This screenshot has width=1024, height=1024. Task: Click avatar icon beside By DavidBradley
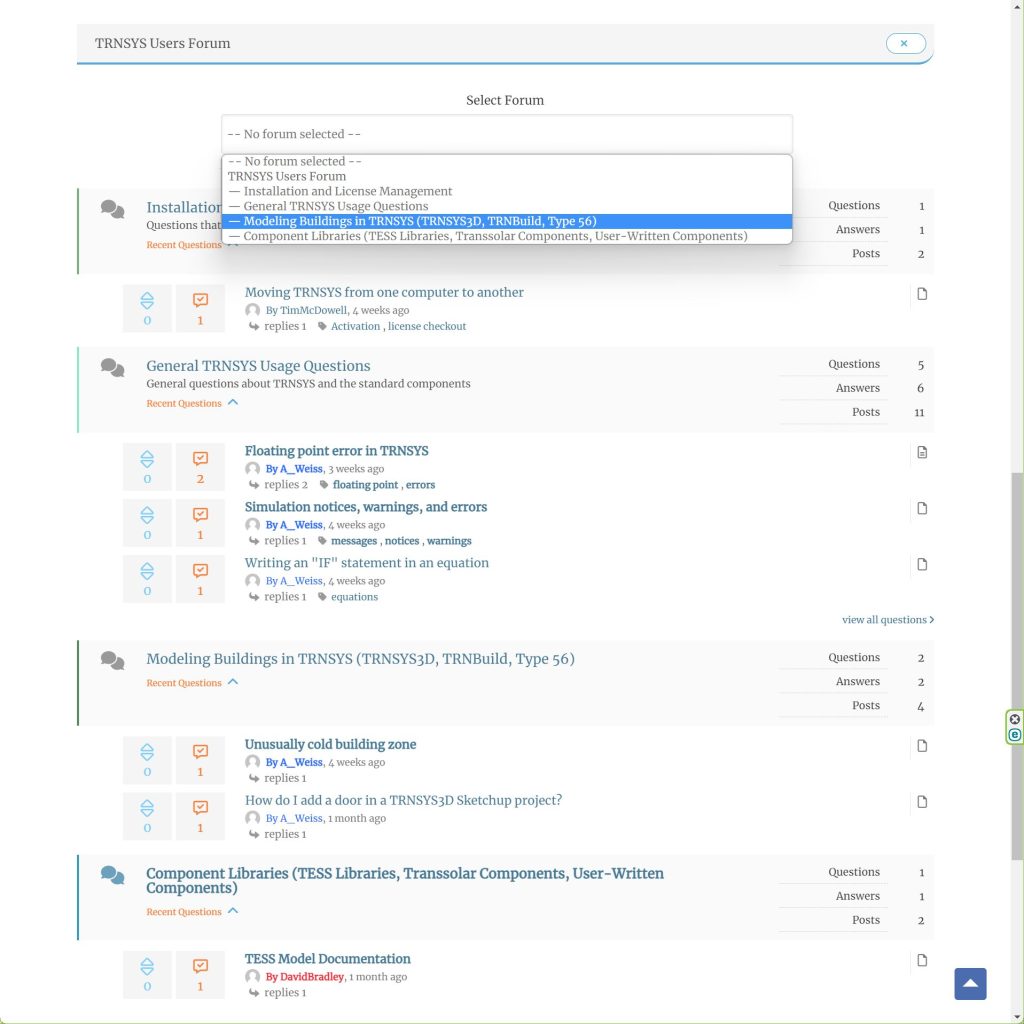point(253,977)
